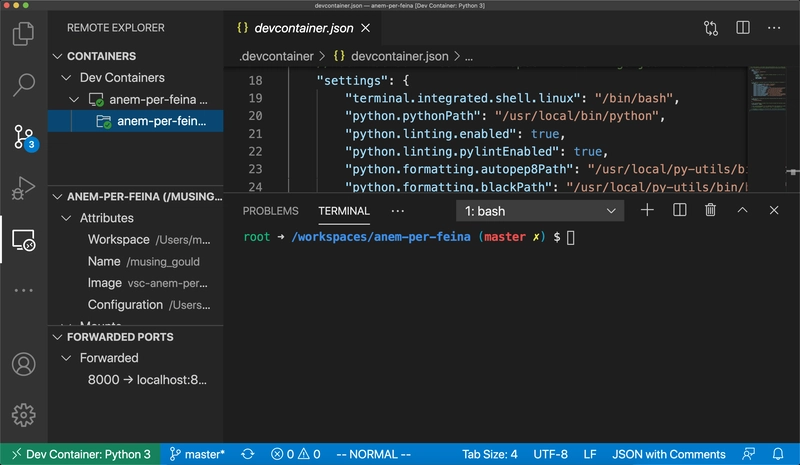800x465 pixels.
Task: Click the Synchronize Changes status icon
Action: pyautogui.click(x=247, y=454)
